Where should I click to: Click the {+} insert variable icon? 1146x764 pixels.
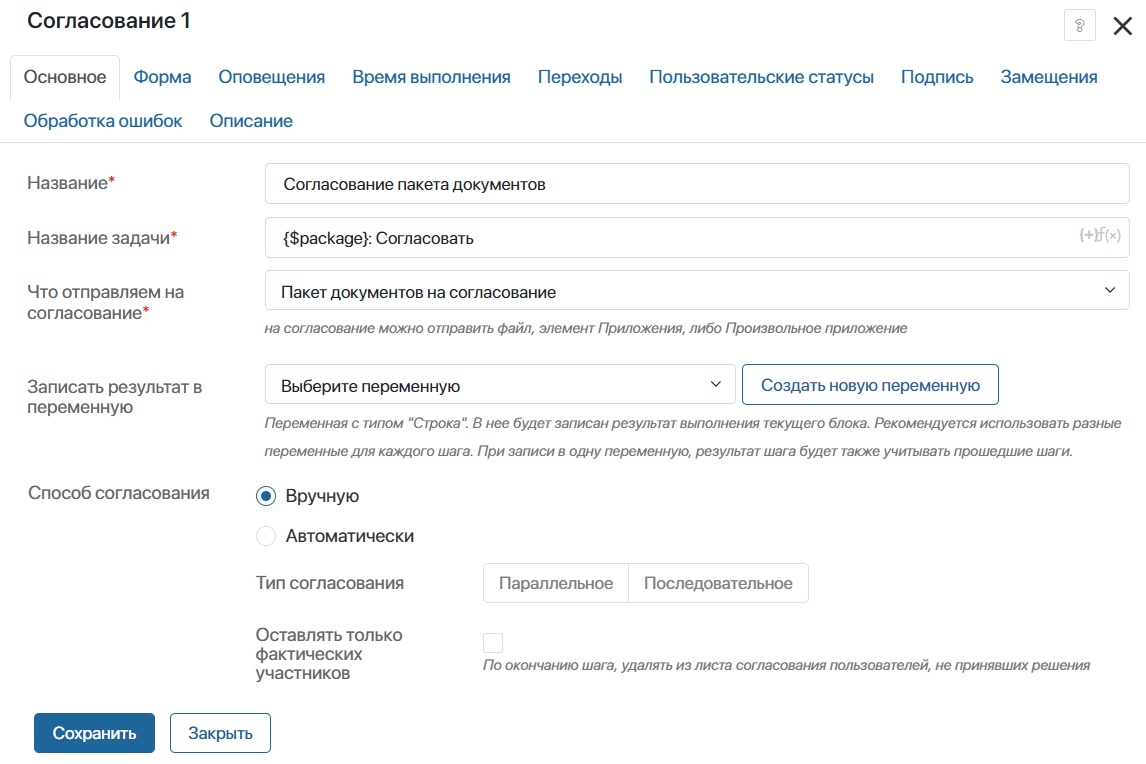click(x=1088, y=235)
